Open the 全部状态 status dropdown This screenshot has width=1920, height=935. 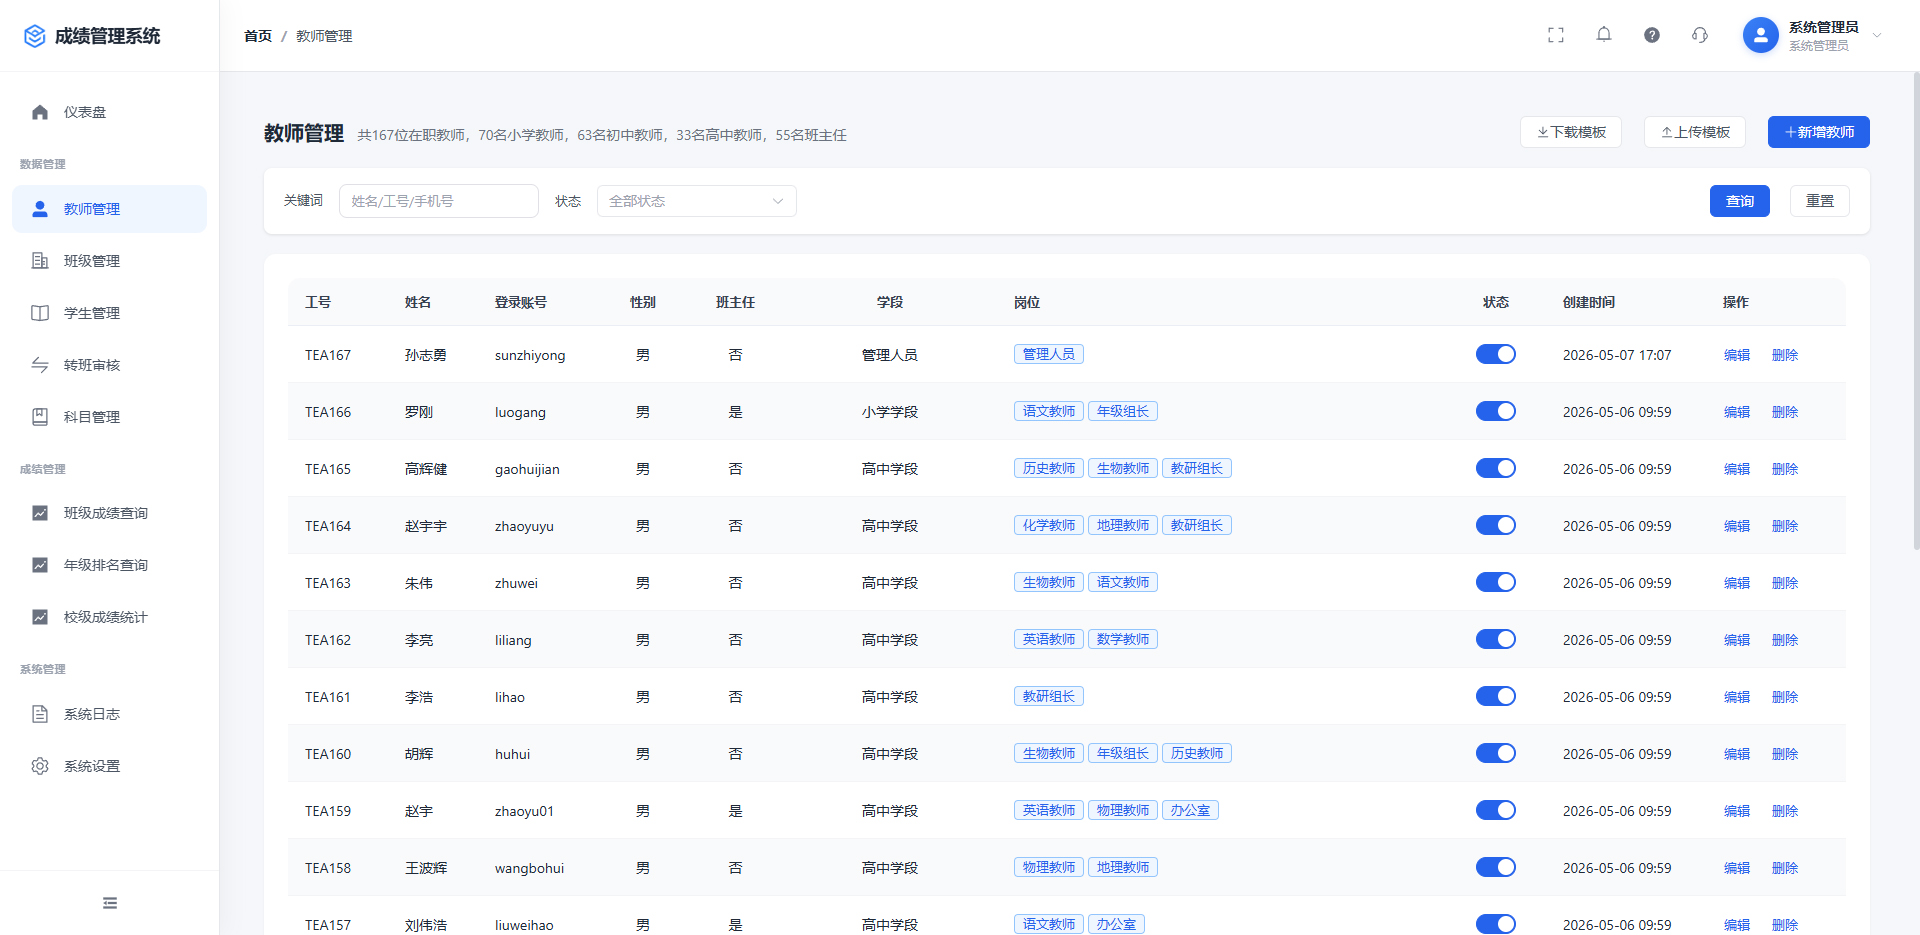pyautogui.click(x=697, y=201)
